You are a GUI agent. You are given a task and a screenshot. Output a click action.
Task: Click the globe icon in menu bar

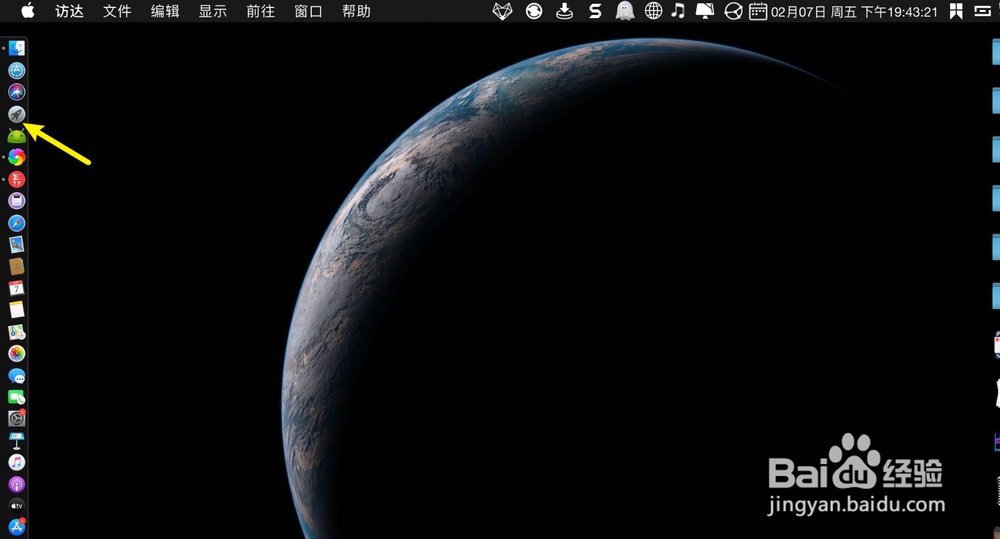coord(653,11)
